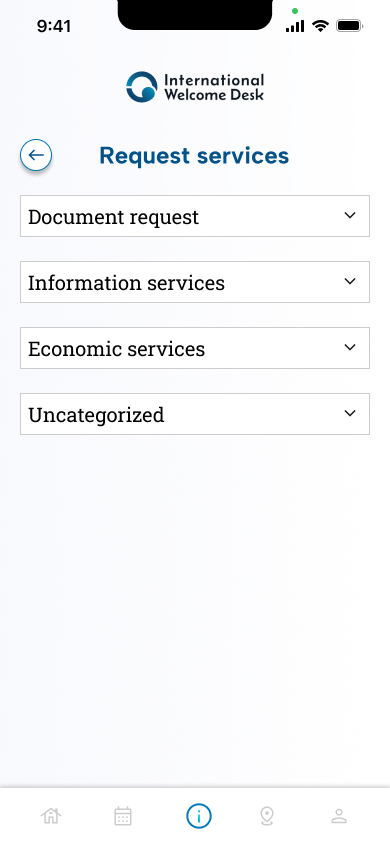The width and height of the screenshot is (390, 844).
Task: Tap the cellular signal bars icon
Action: point(295,26)
